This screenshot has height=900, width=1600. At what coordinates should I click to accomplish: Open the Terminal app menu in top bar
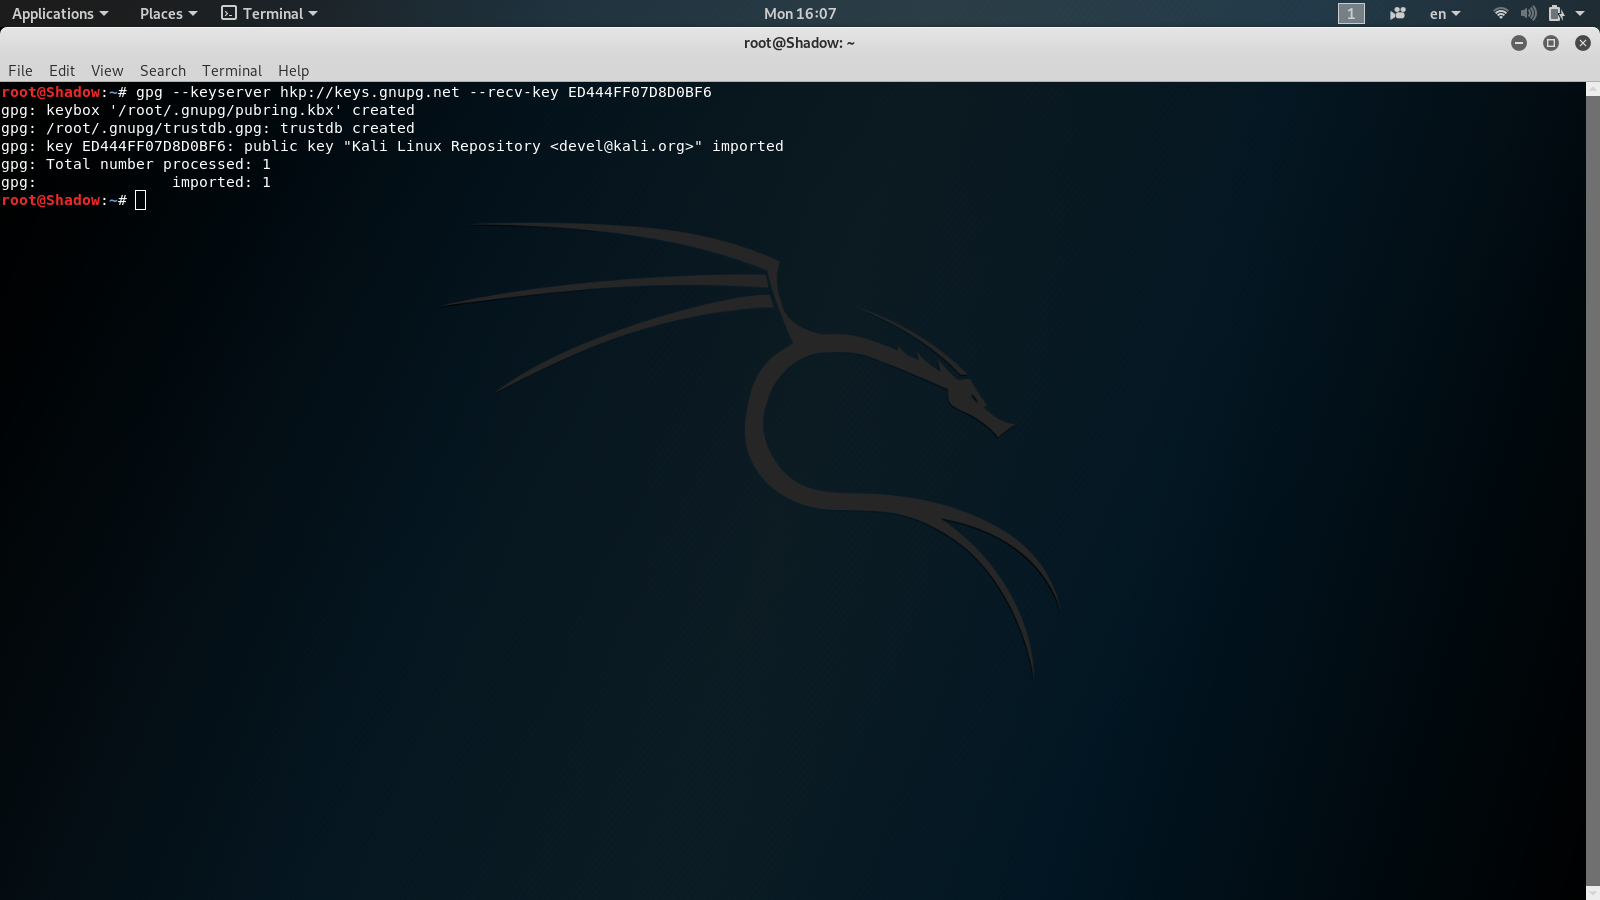point(269,14)
